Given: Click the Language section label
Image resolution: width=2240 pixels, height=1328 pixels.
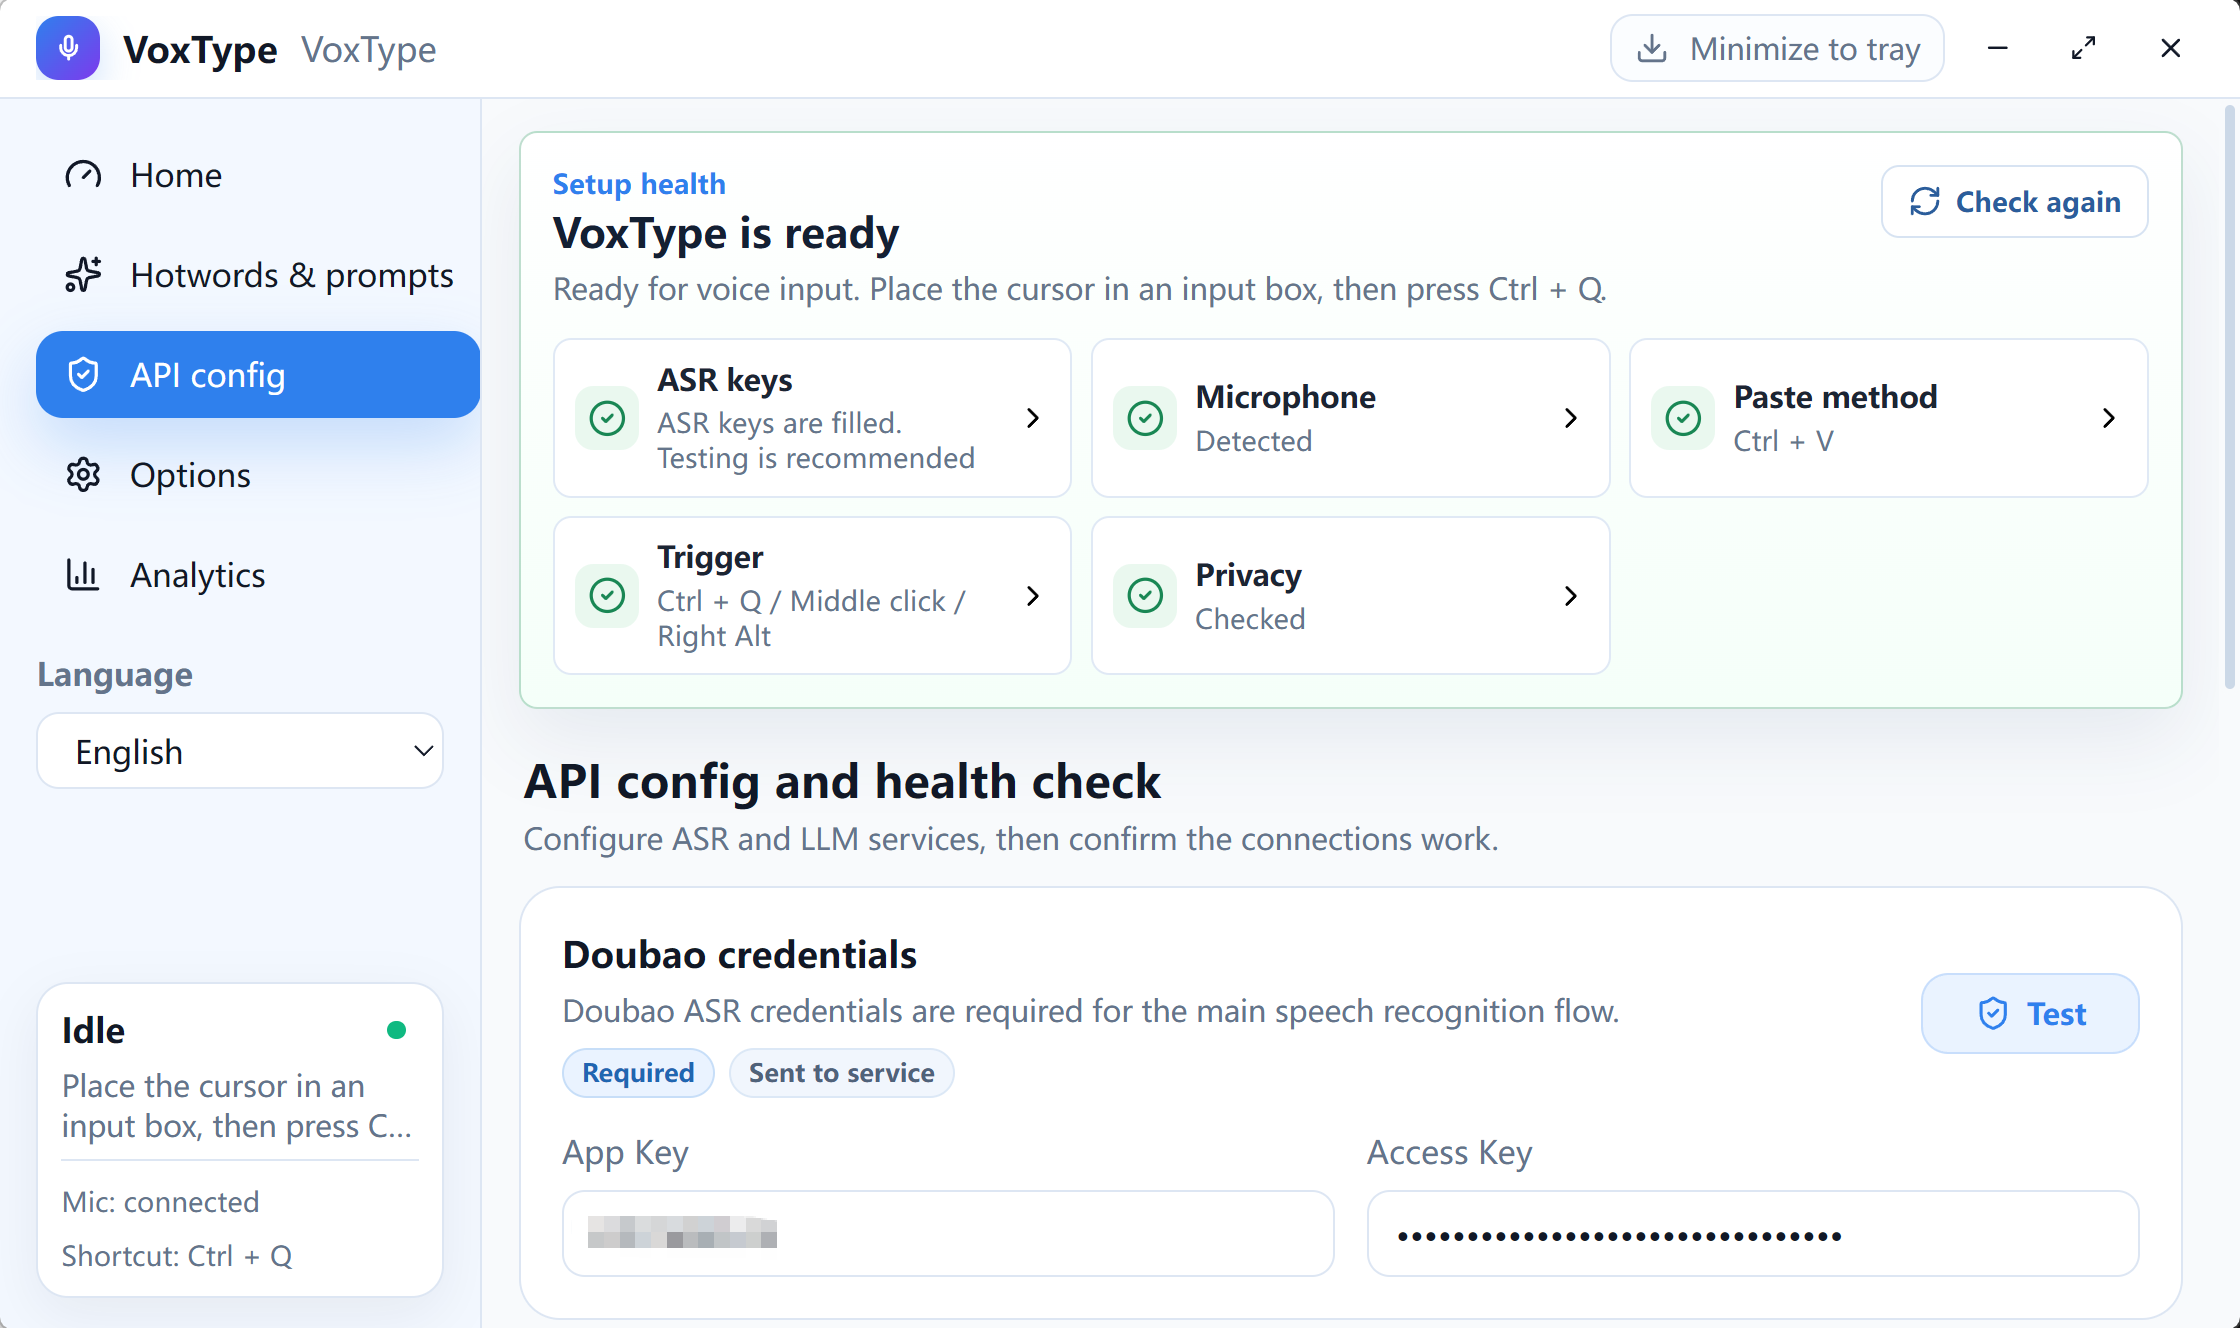Looking at the screenshot, I should [115, 675].
